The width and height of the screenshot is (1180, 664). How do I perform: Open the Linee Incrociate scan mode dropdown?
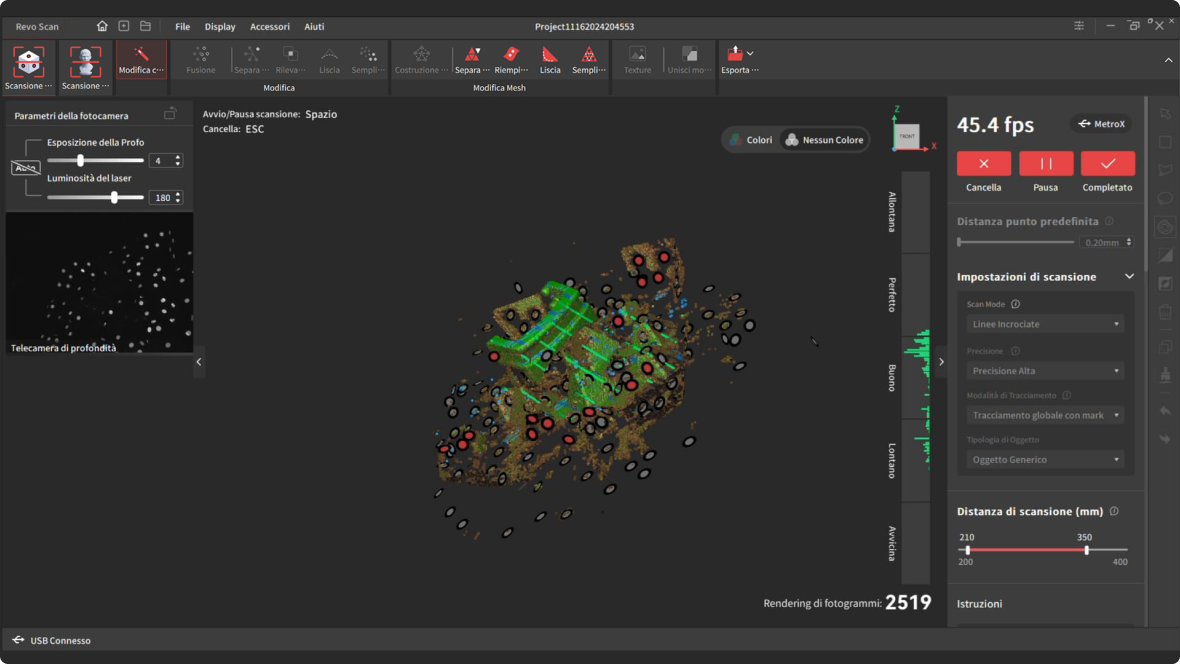pos(1045,324)
